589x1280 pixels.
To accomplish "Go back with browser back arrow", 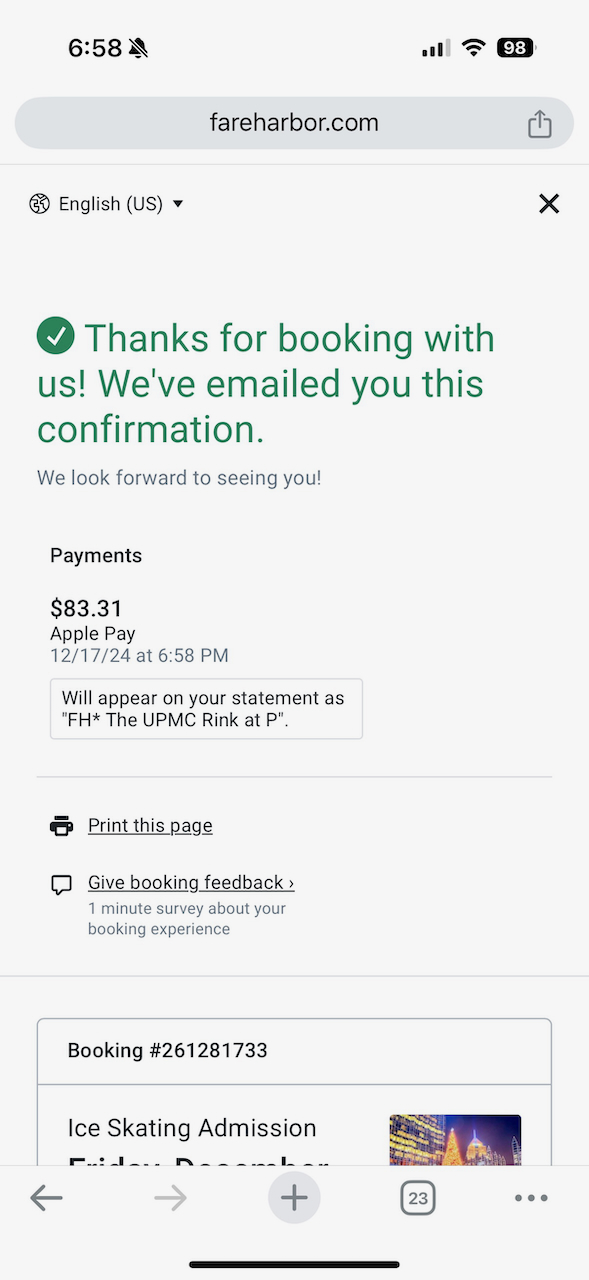I will (x=46, y=1198).
